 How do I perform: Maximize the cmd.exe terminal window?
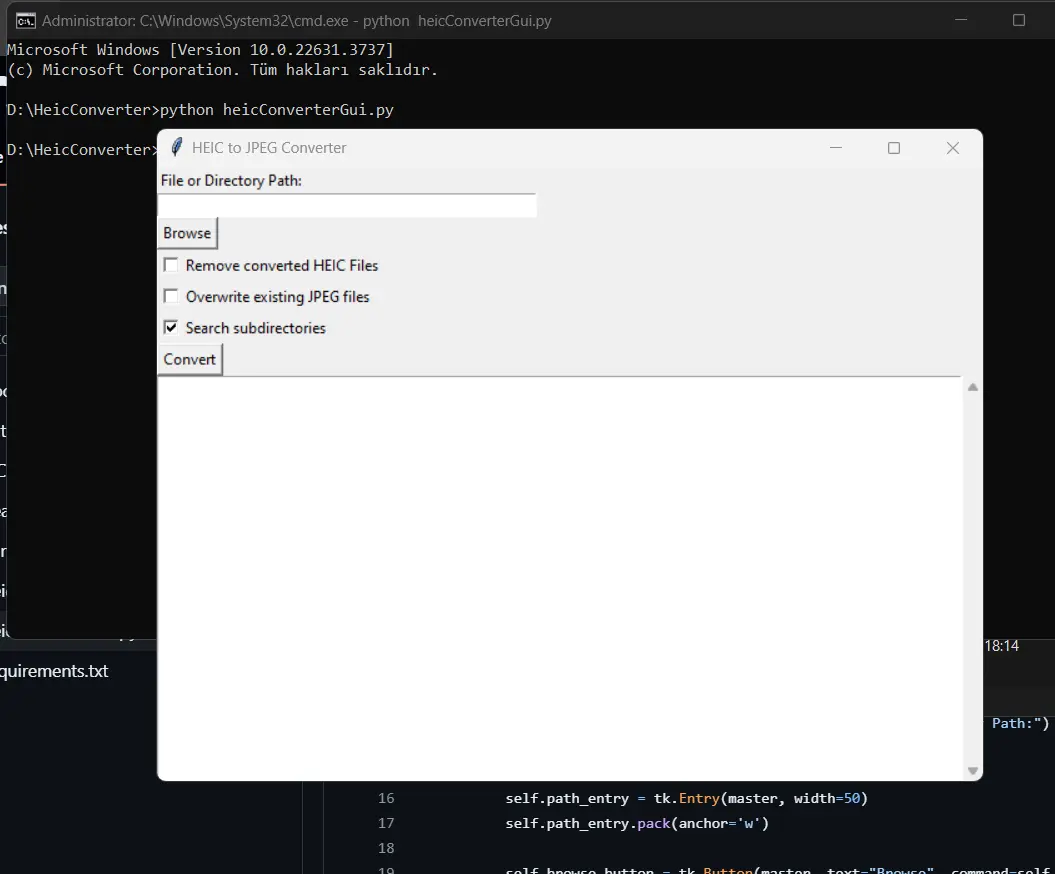click(1019, 20)
